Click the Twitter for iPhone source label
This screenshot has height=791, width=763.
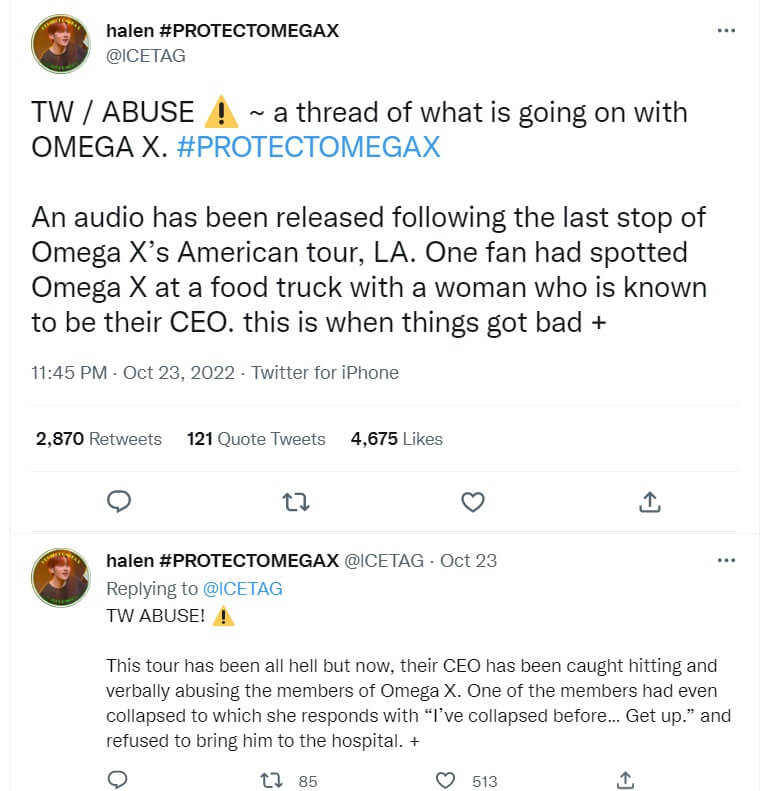325,373
